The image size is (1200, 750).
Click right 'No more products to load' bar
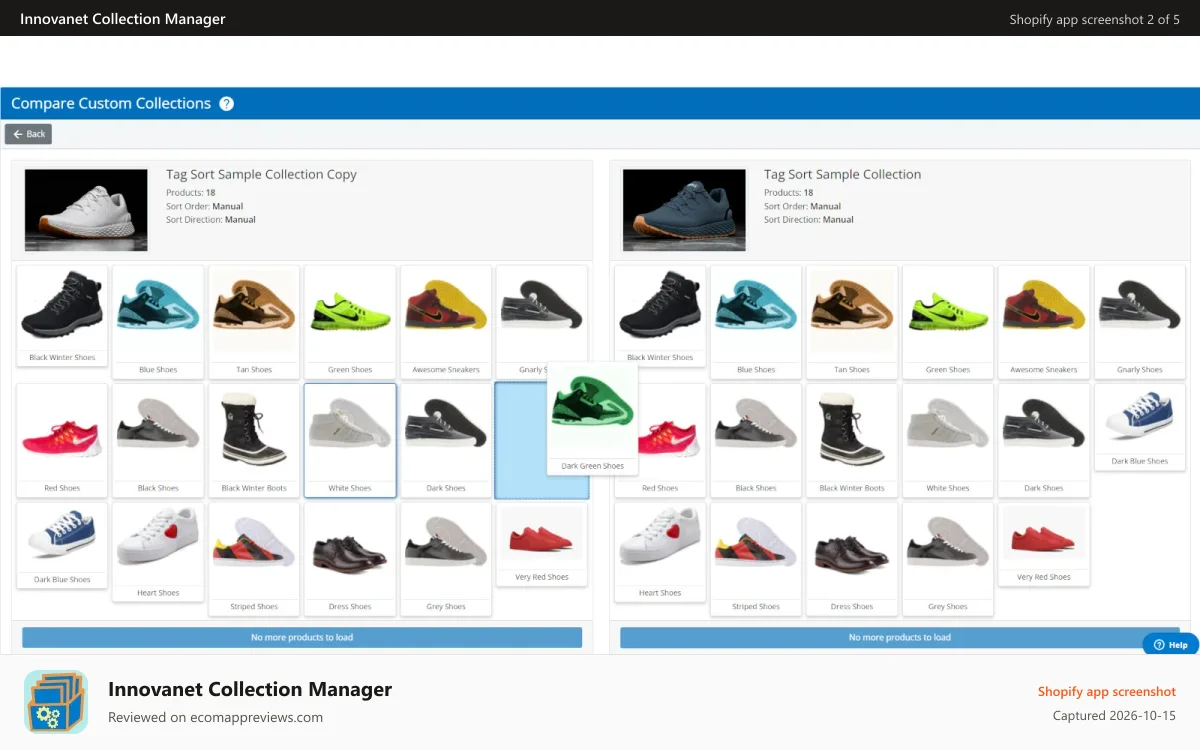(900, 637)
